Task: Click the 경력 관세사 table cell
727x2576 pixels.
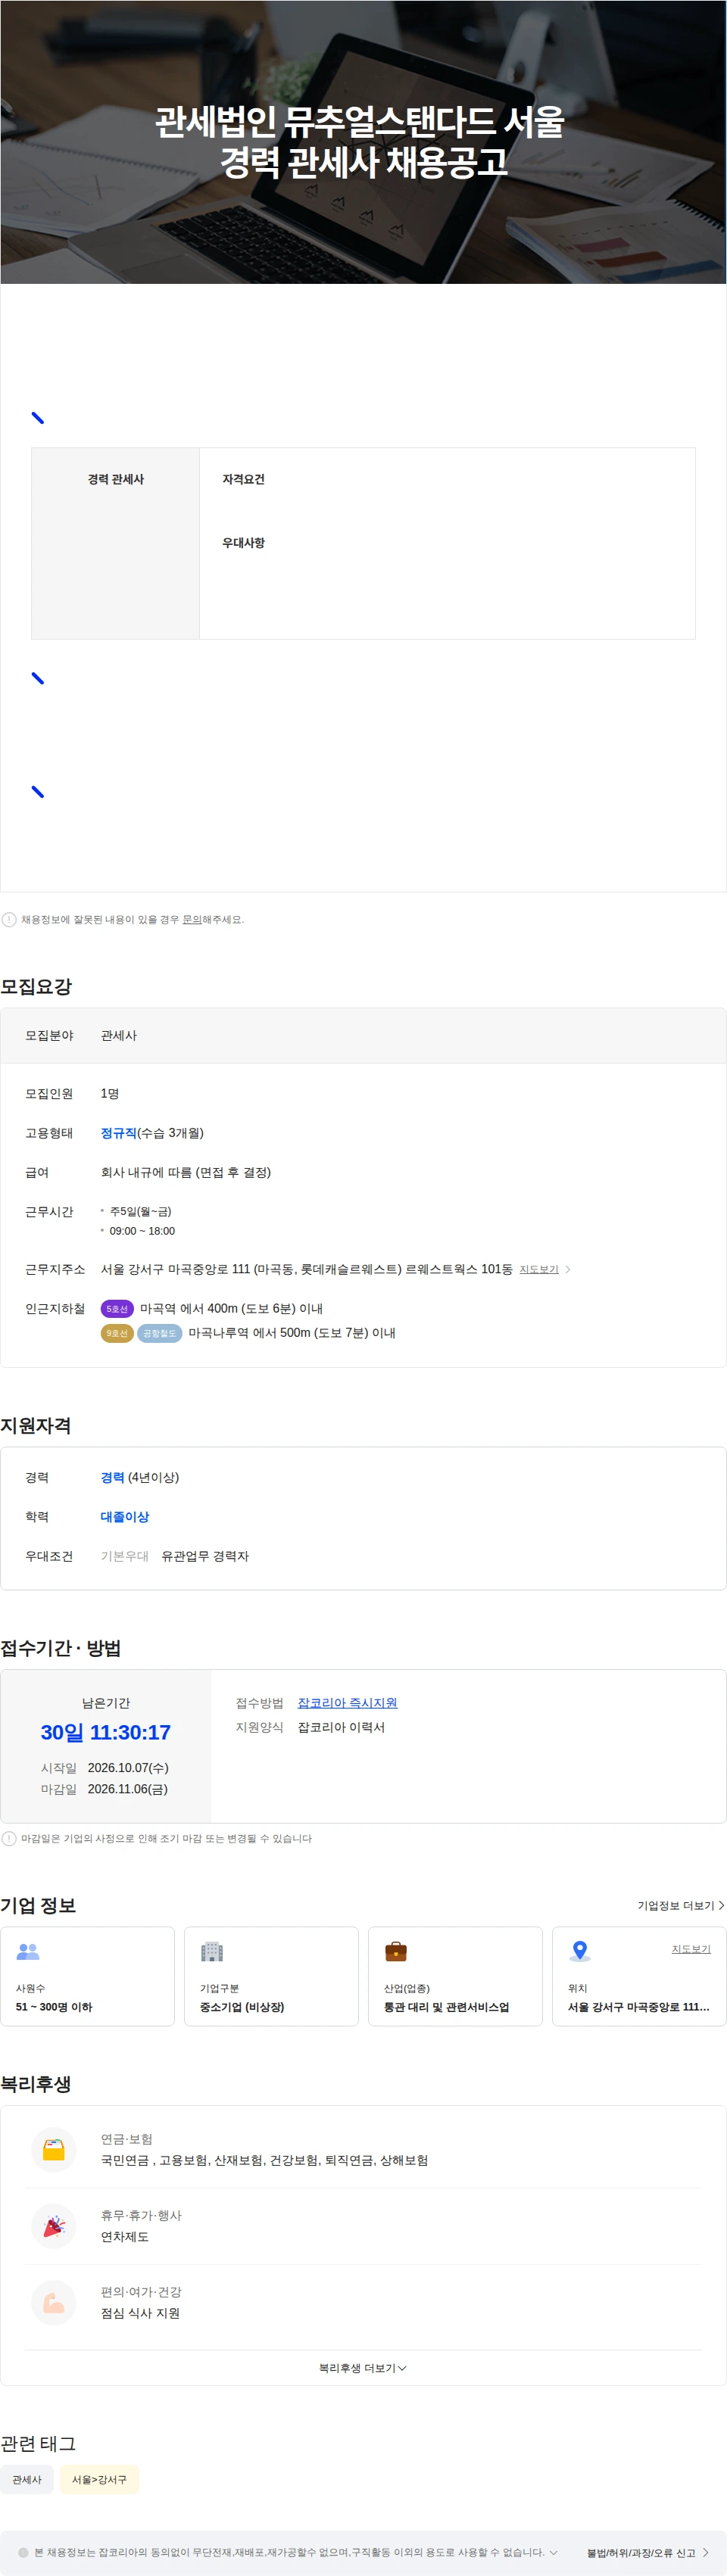Action: (116, 543)
